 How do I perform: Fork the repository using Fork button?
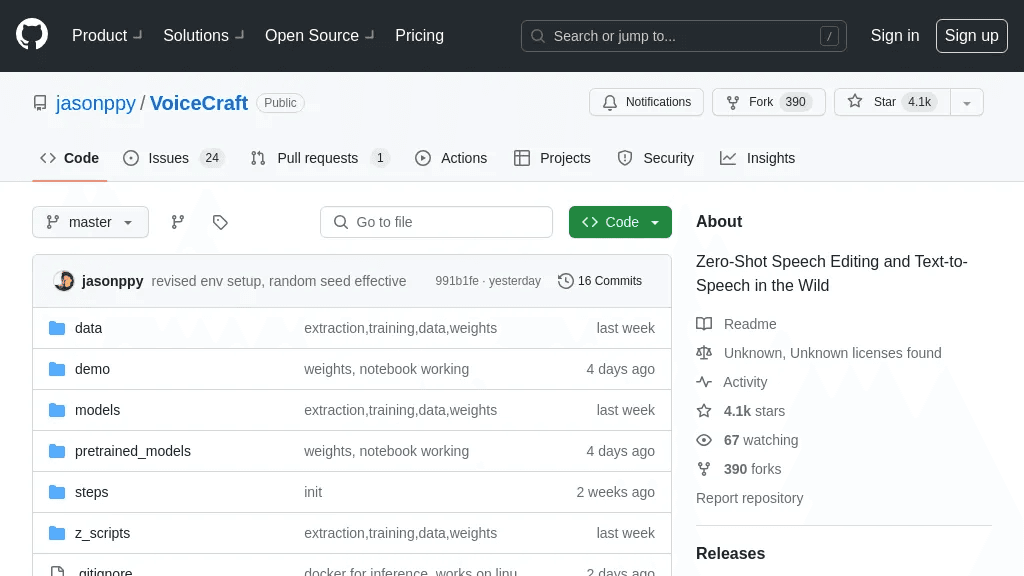point(769,102)
